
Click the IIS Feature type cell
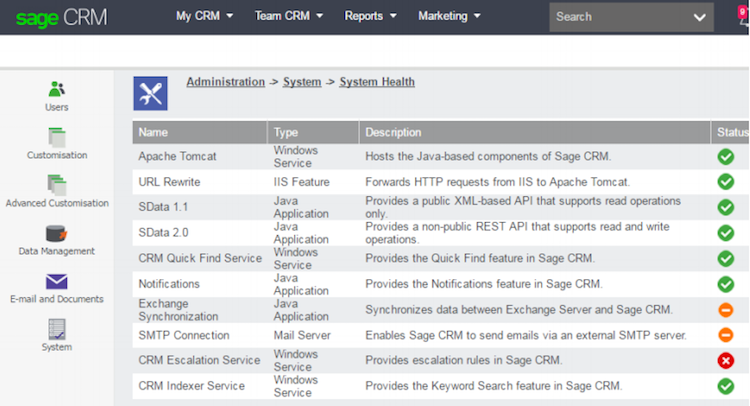click(x=301, y=182)
